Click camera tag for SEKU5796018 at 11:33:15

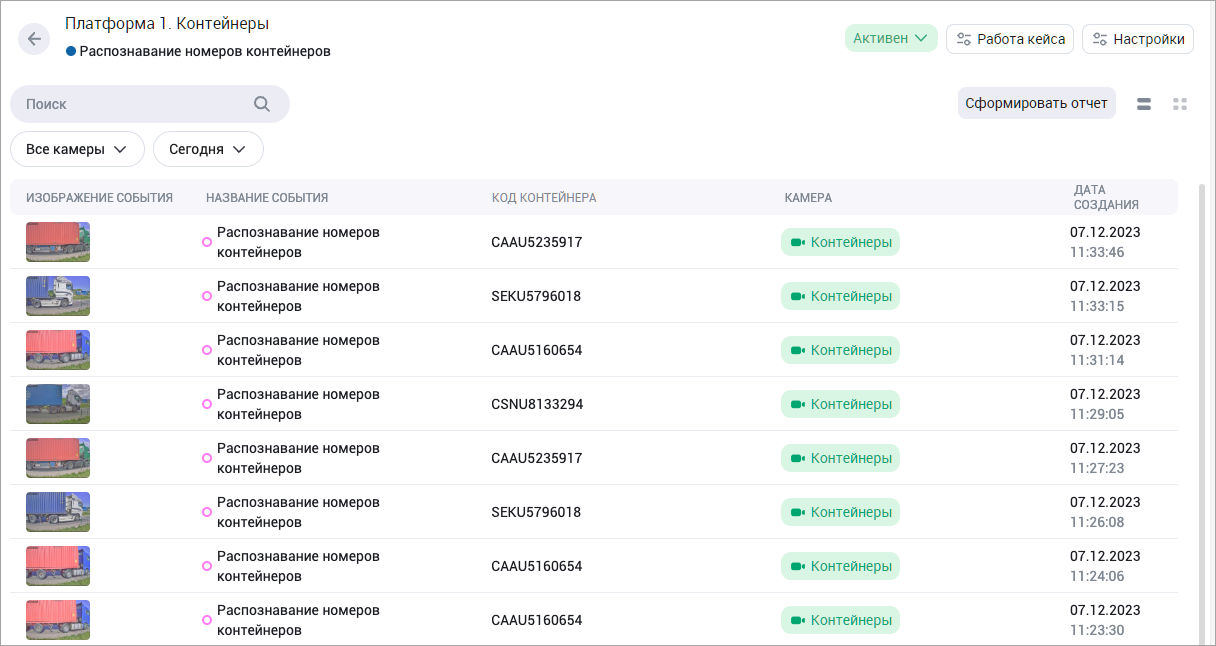point(840,296)
